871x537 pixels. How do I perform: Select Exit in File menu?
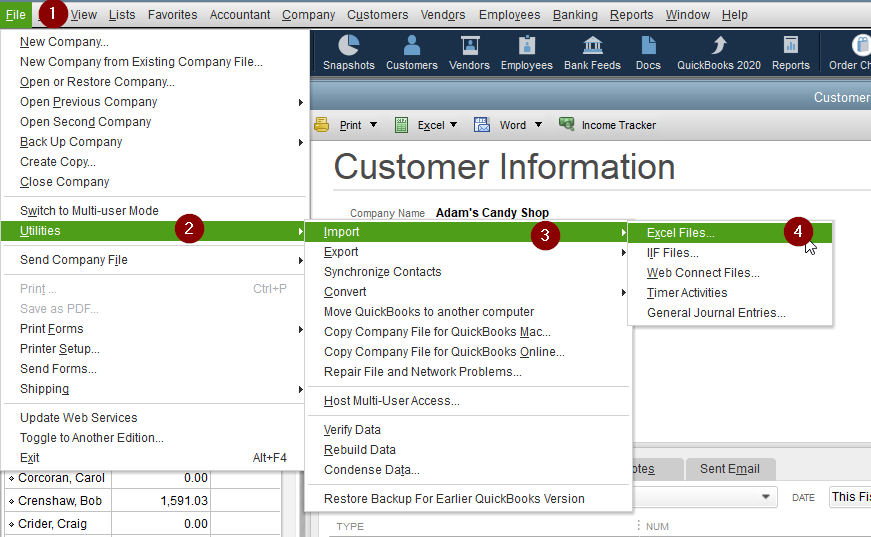pos(153,458)
